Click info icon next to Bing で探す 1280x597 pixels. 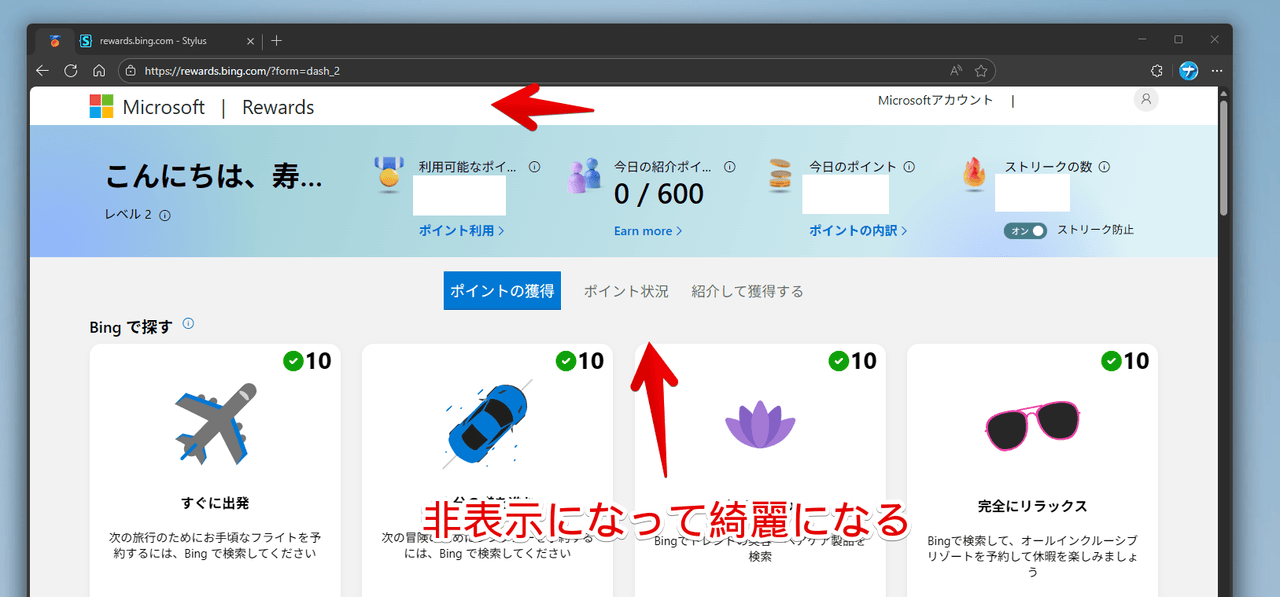click(x=188, y=324)
